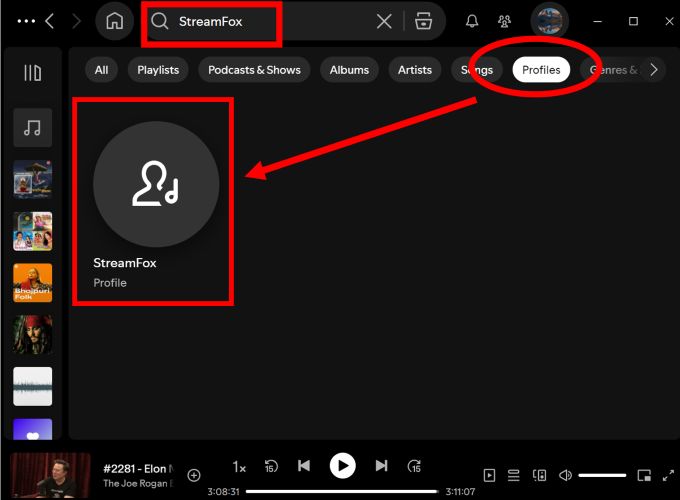Toggle the Now Playing view
Image resolution: width=680 pixels, height=500 pixels.
click(x=489, y=475)
